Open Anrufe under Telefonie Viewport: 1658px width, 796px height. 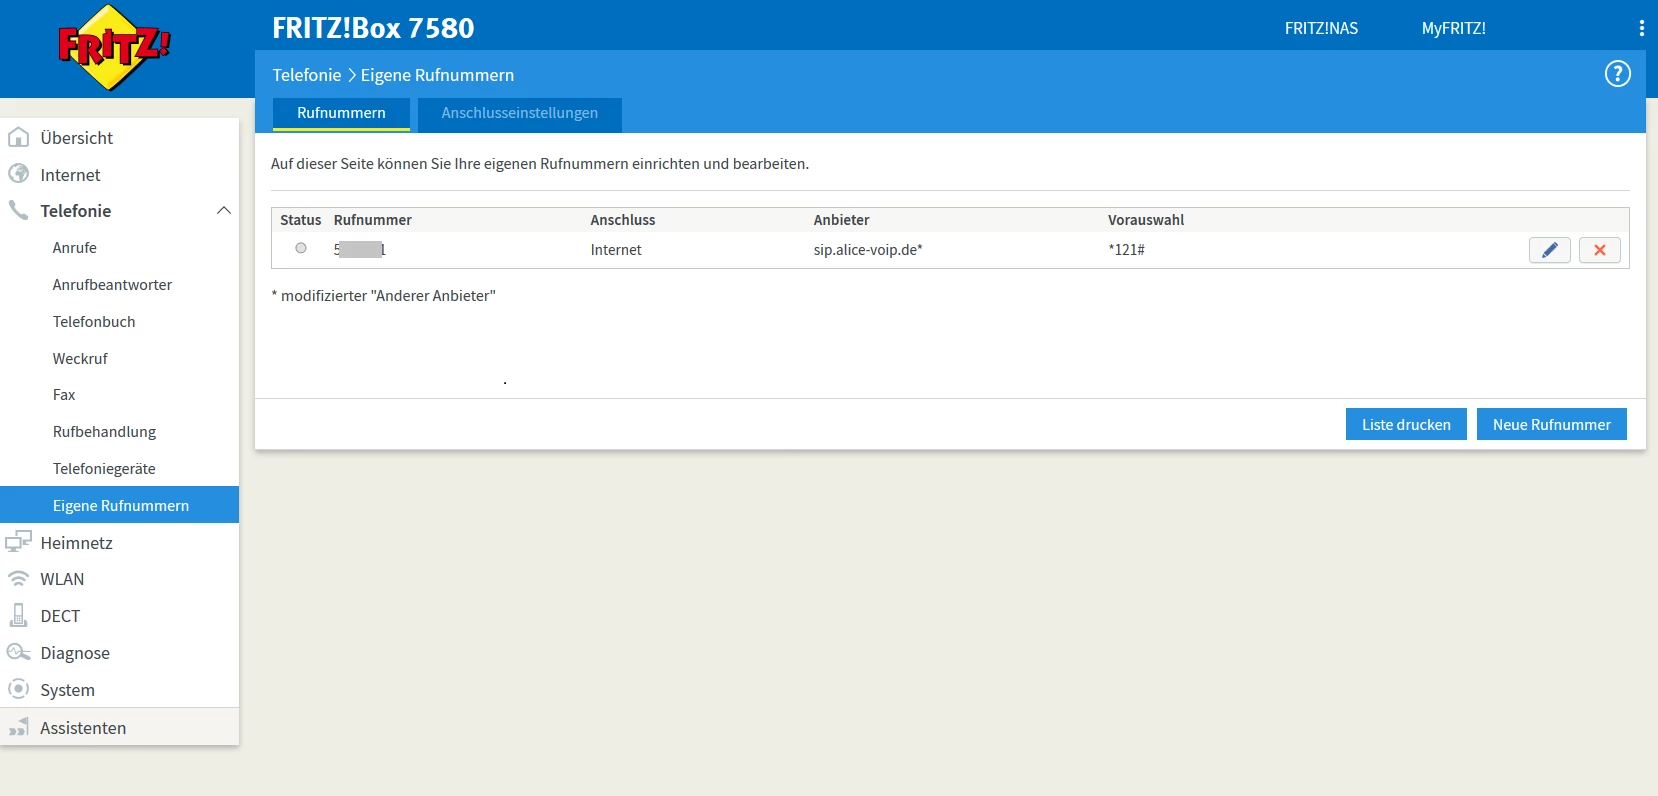[x=75, y=248]
